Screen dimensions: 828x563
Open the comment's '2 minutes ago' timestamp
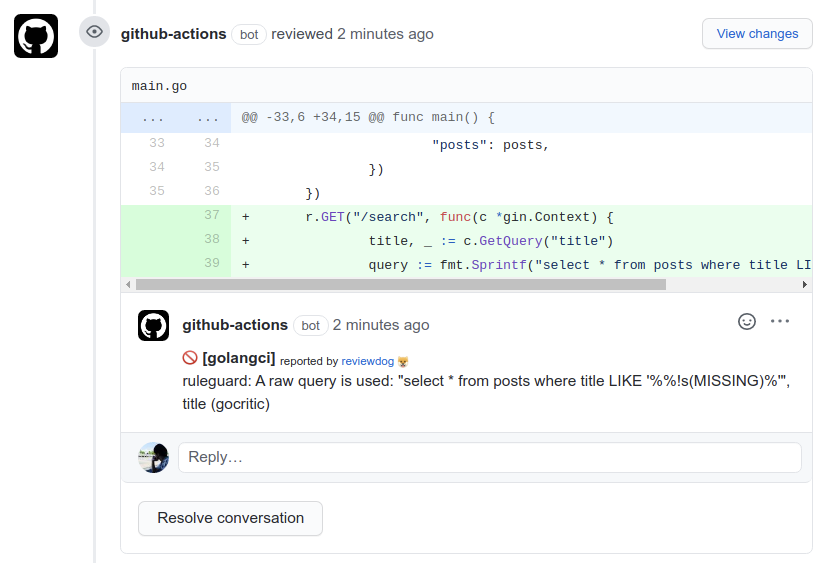click(x=381, y=325)
